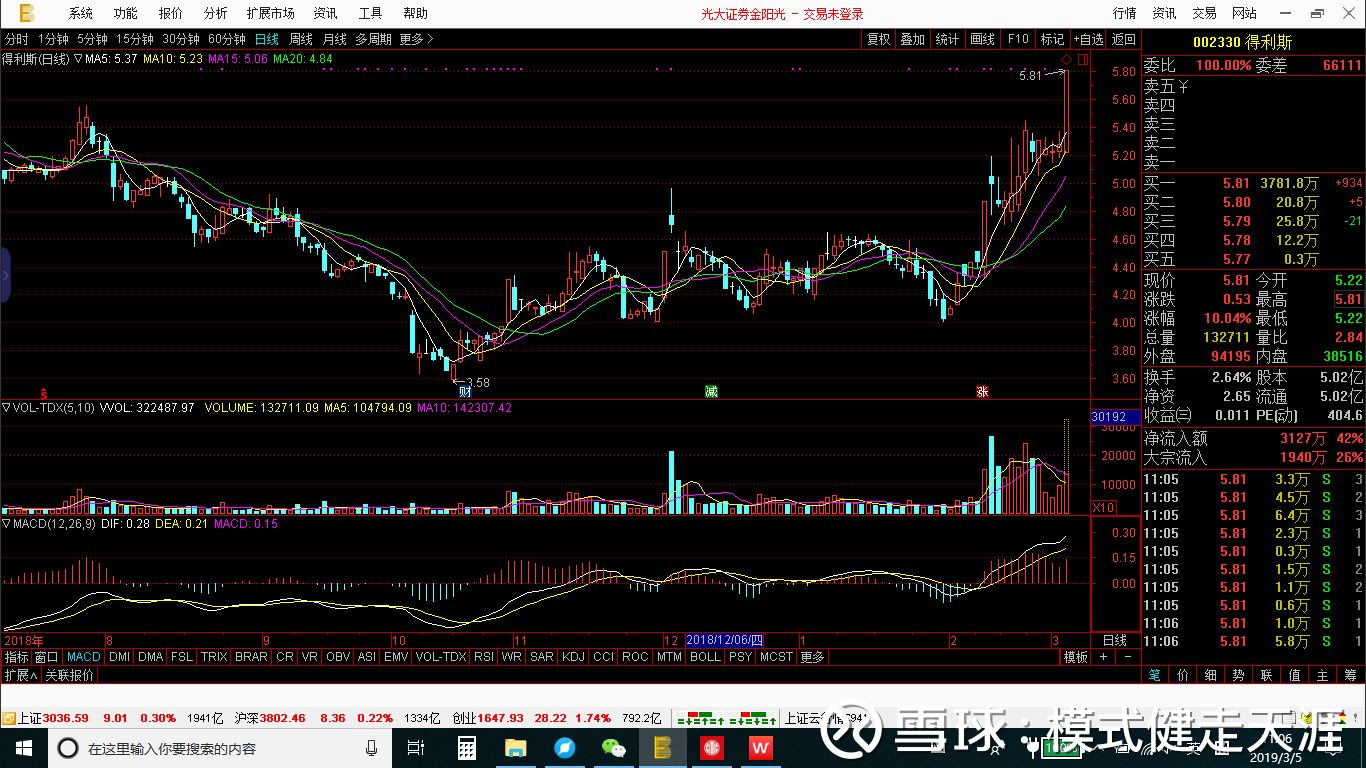Click +自选 to add to watchlist
The height and width of the screenshot is (768, 1366).
click(x=1088, y=39)
